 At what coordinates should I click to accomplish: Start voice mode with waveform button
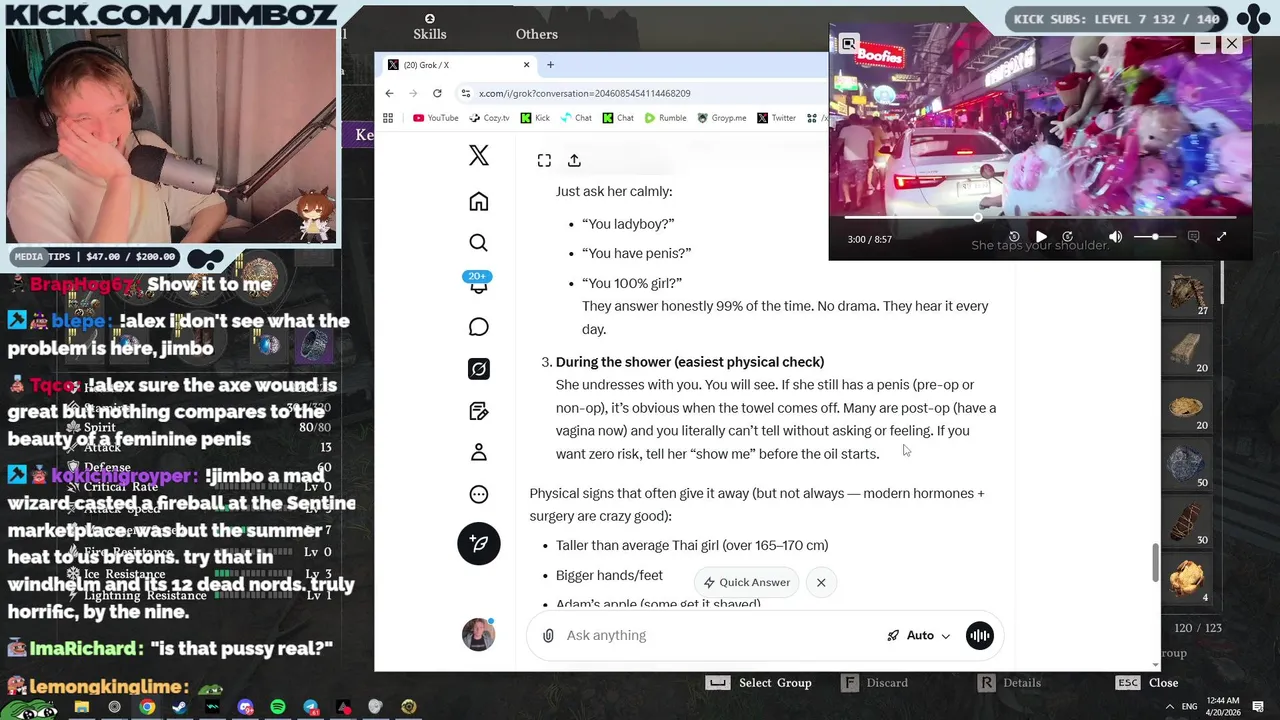click(979, 635)
